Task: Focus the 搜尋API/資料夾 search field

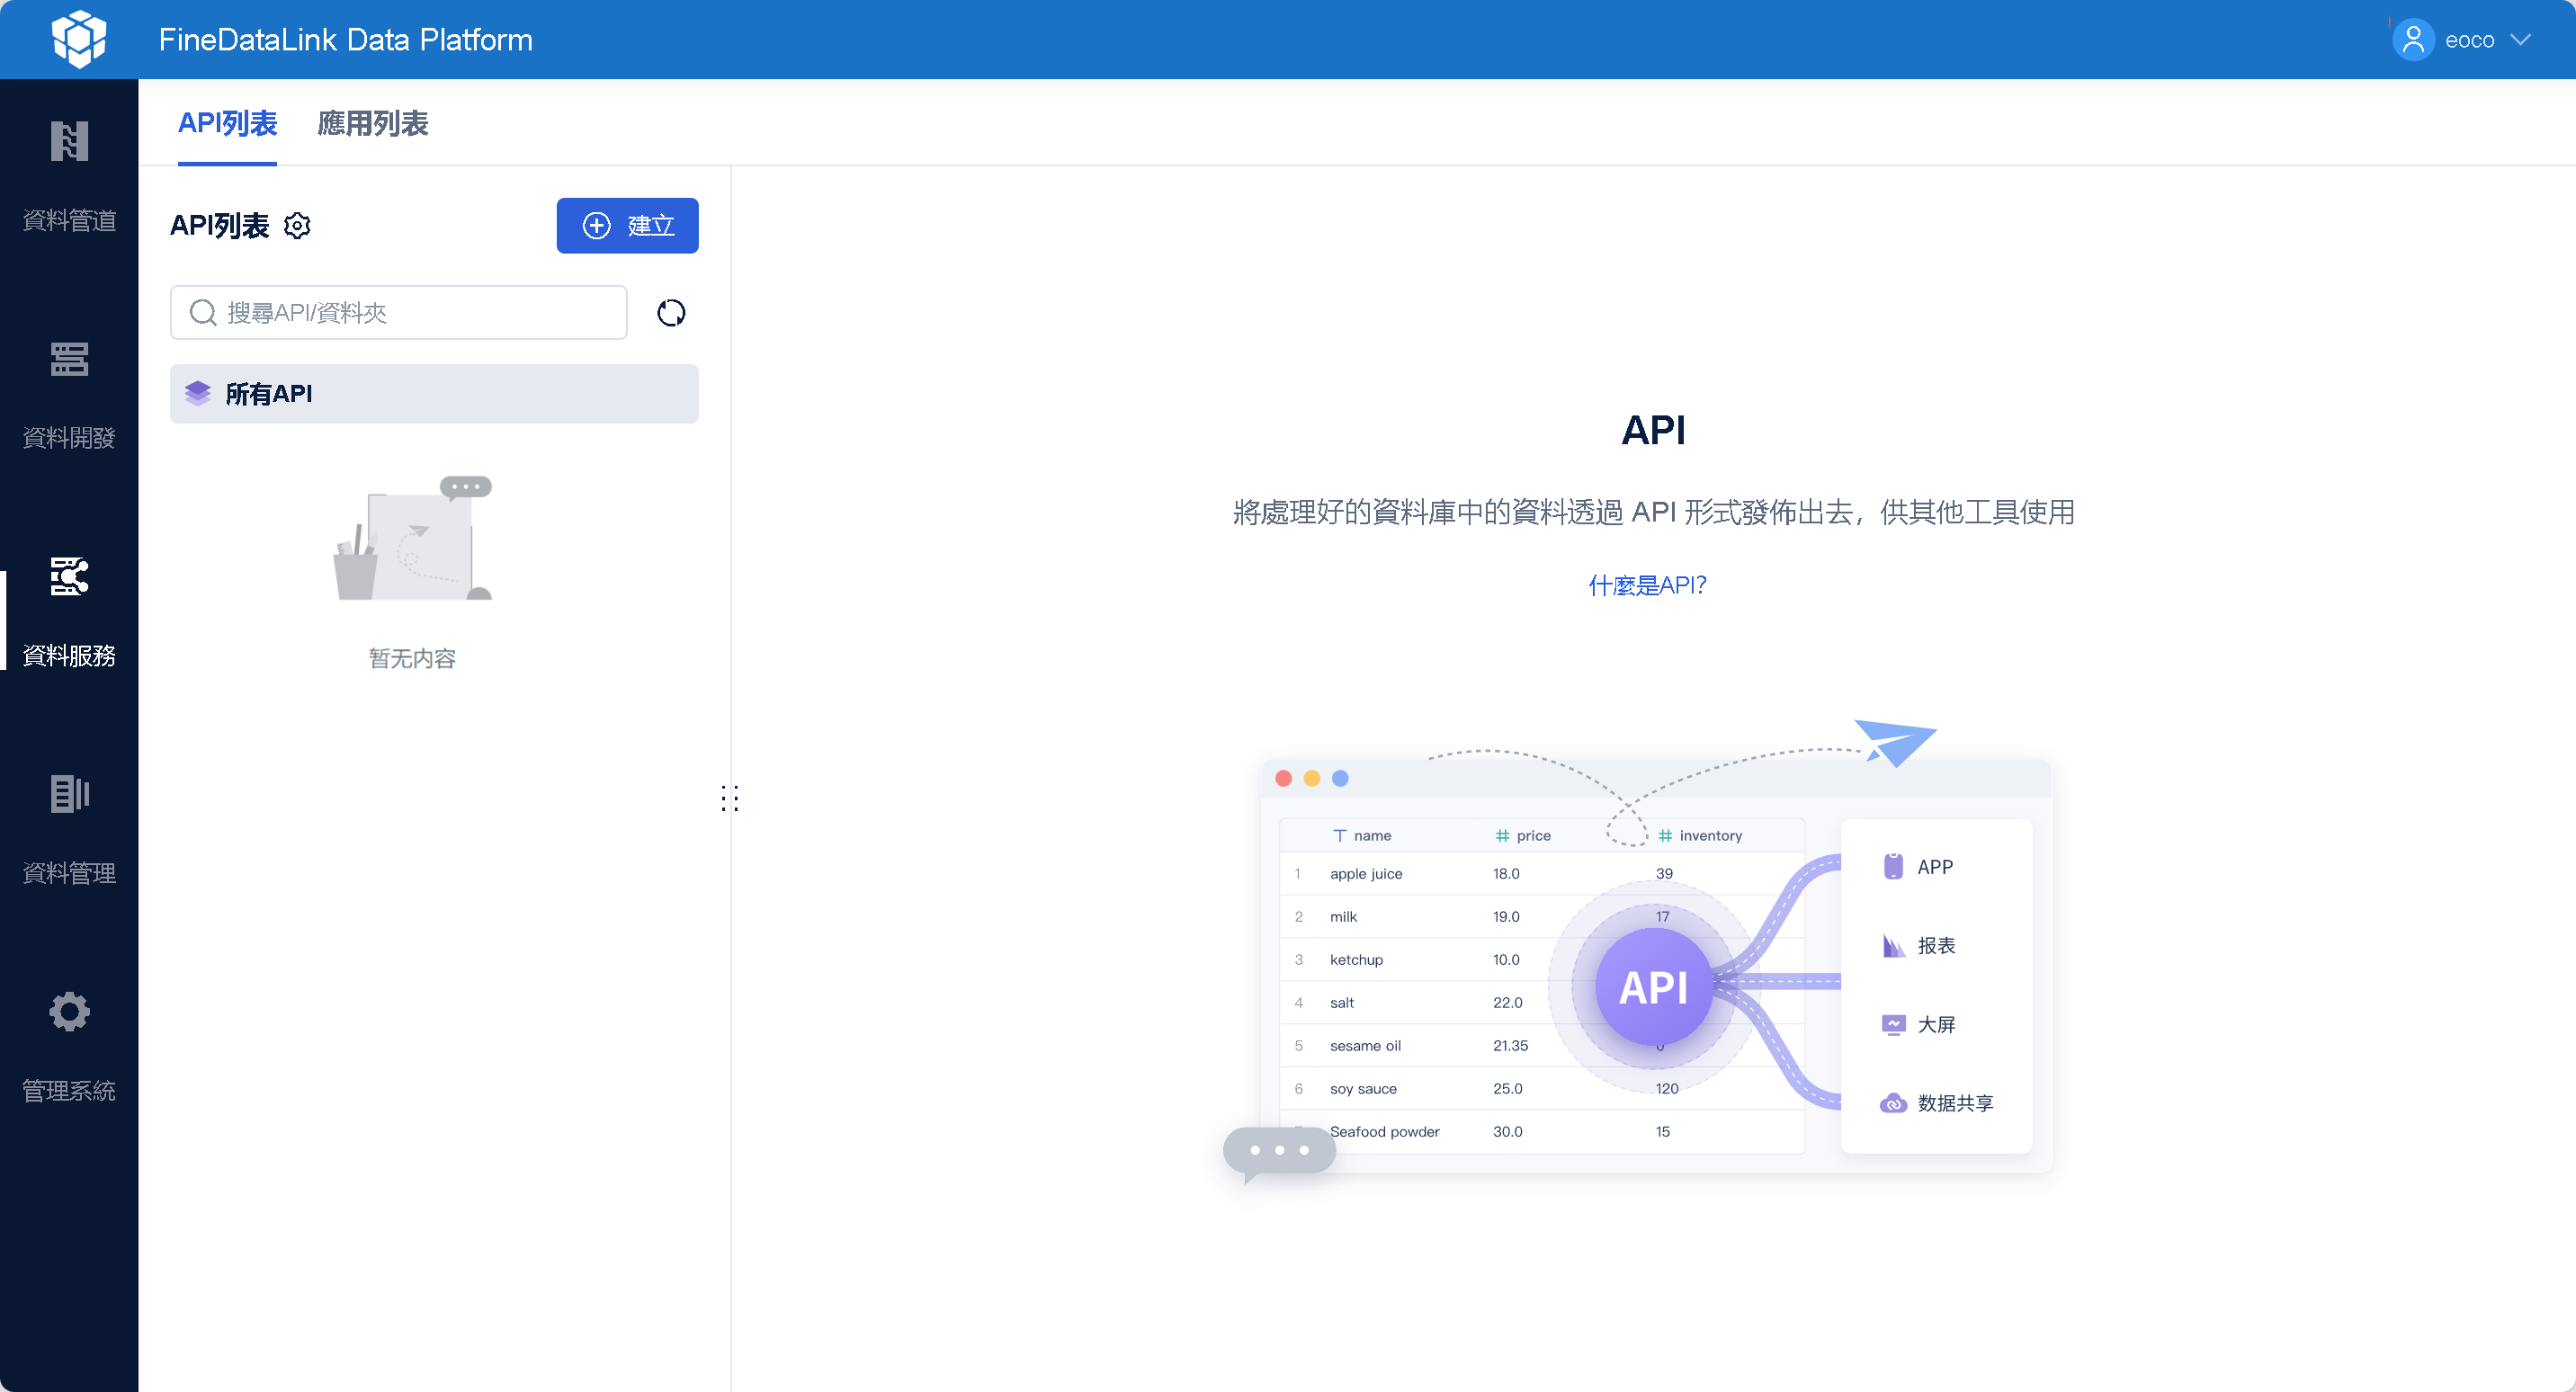Action: (x=420, y=313)
